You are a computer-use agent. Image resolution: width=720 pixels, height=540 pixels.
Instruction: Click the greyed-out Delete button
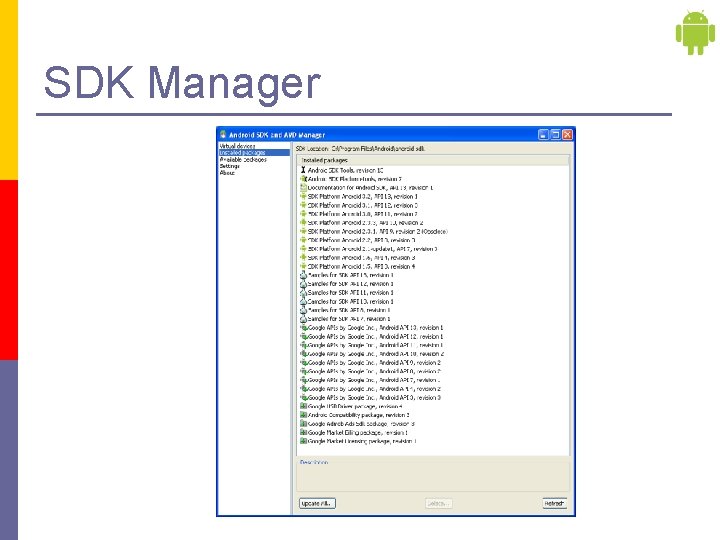coord(438,503)
